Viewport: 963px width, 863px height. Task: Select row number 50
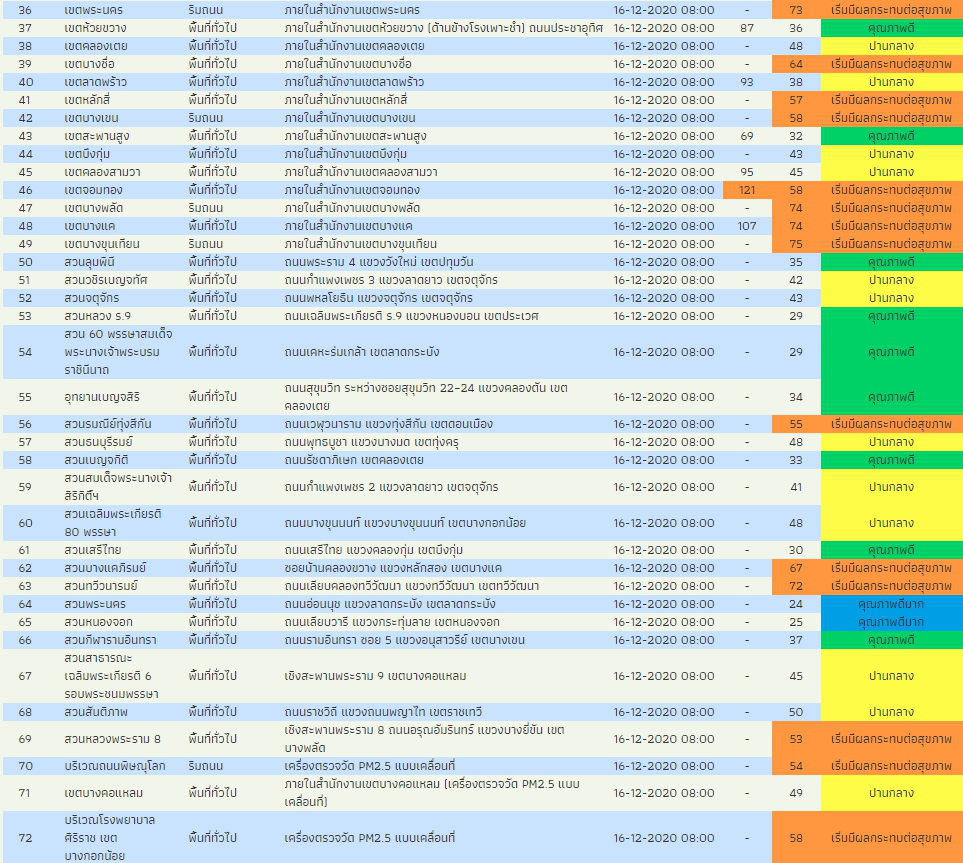pyautogui.click(x=25, y=262)
